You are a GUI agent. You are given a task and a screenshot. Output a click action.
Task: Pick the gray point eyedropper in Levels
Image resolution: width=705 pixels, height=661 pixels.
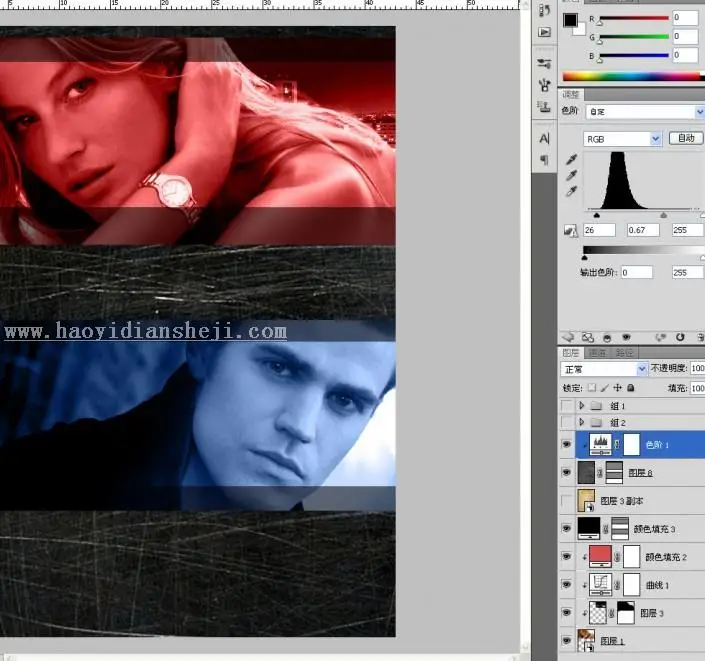coord(571,176)
